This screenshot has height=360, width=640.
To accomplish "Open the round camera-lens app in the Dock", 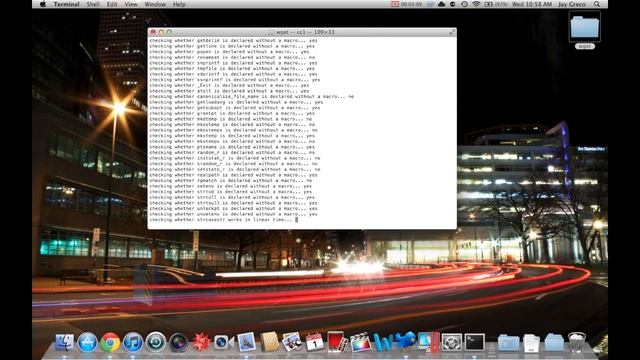I will tap(178, 342).
